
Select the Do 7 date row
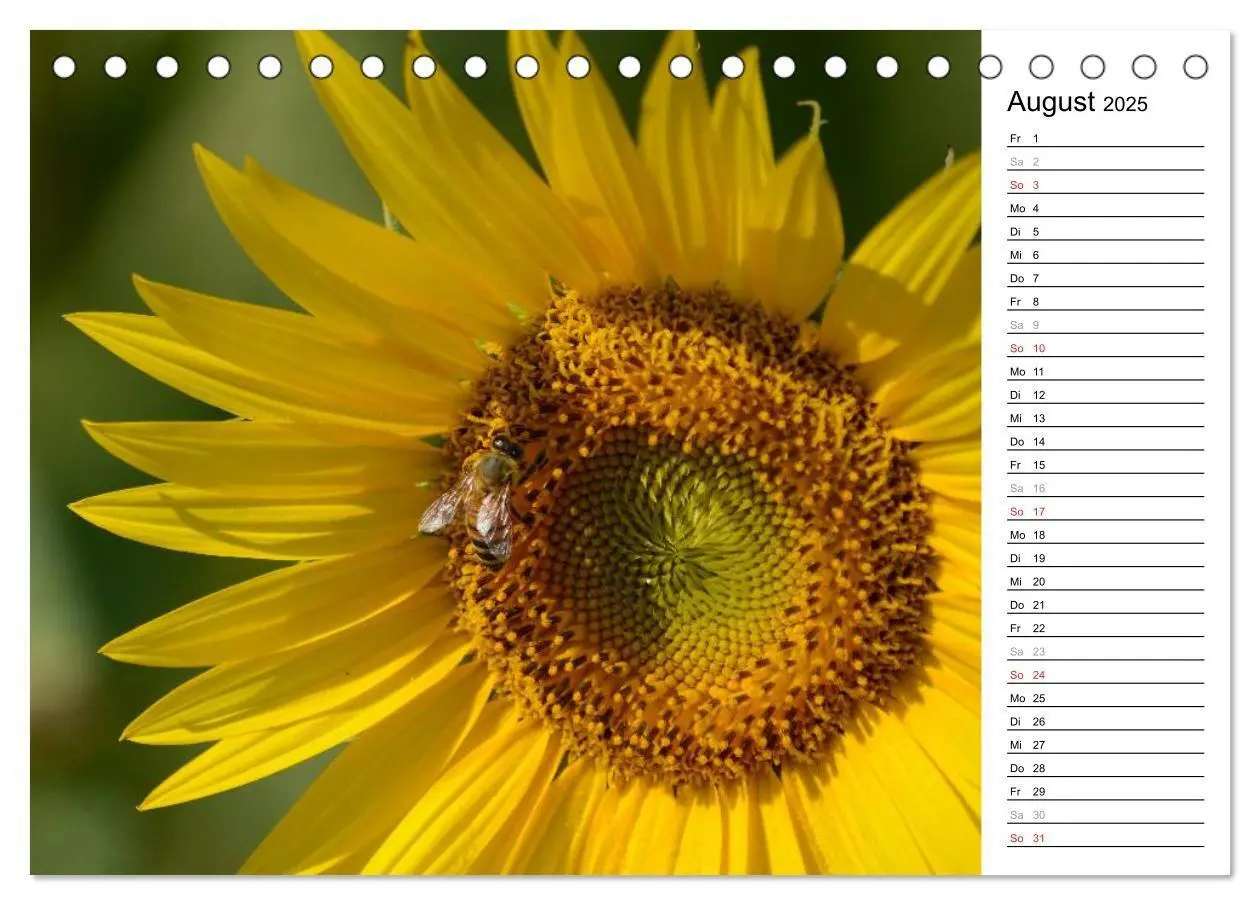(x=1105, y=278)
